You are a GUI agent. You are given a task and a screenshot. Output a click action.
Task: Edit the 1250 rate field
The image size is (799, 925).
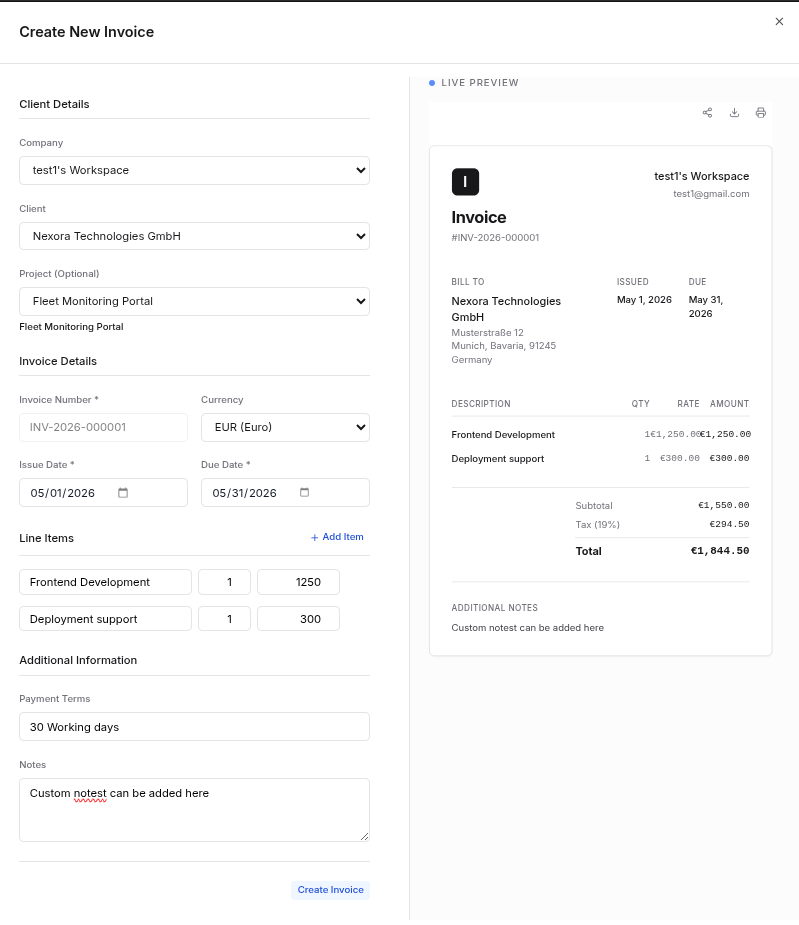(x=298, y=582)
